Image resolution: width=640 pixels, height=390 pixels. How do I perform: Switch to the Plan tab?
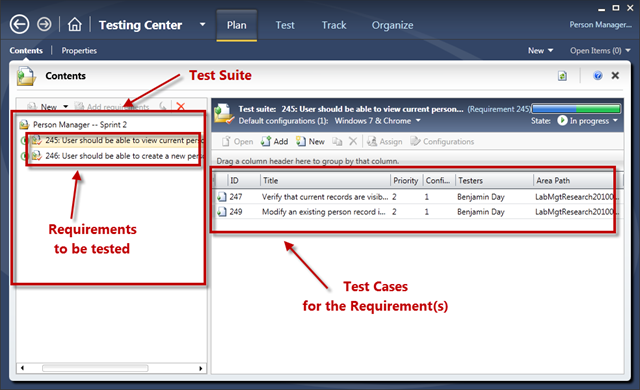[237, 25]
